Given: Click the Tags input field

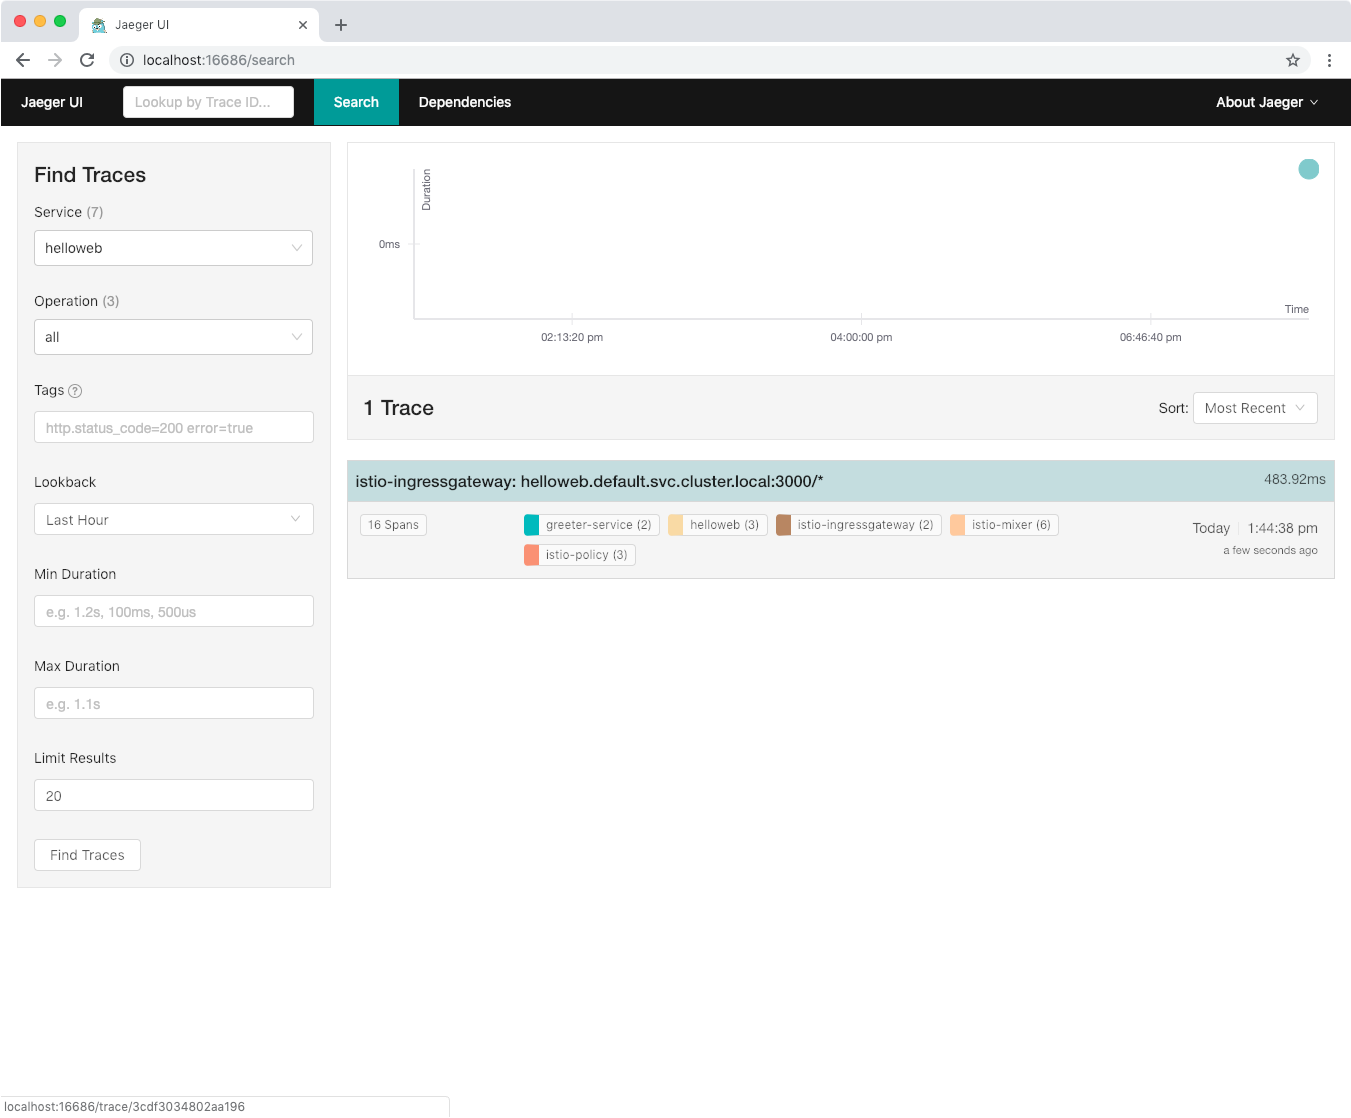Looking at the screenshot, I should tap(174, 427).
